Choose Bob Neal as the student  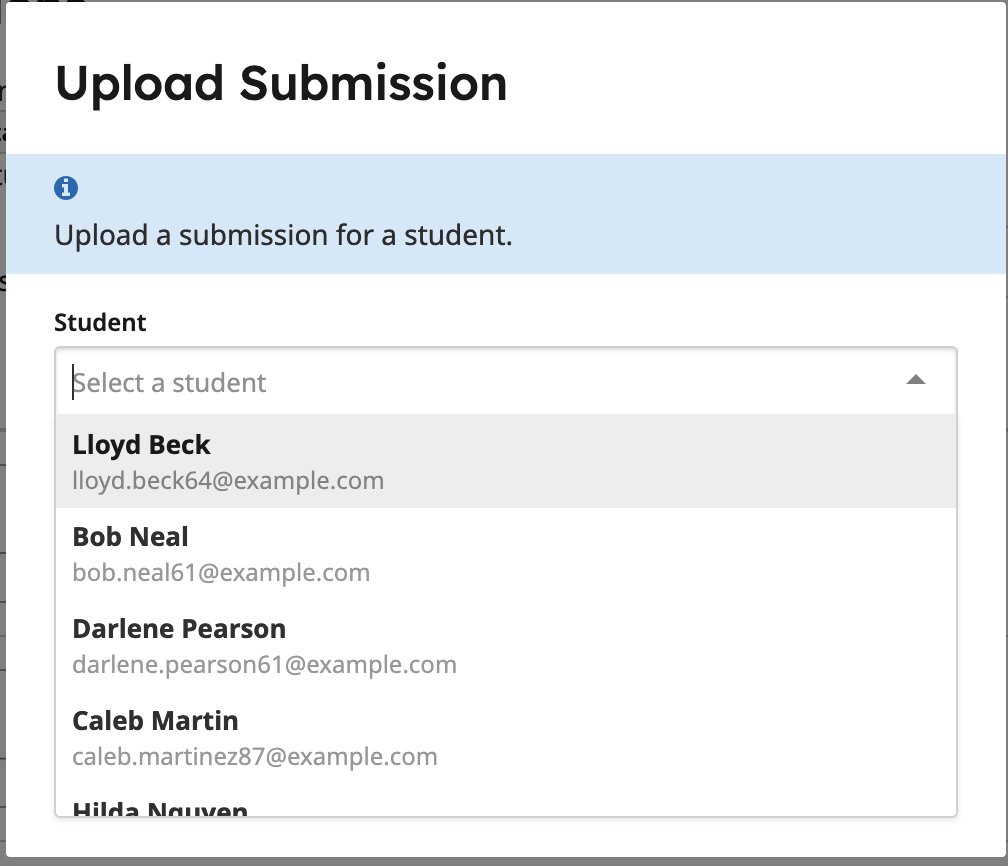click(506, 554)
